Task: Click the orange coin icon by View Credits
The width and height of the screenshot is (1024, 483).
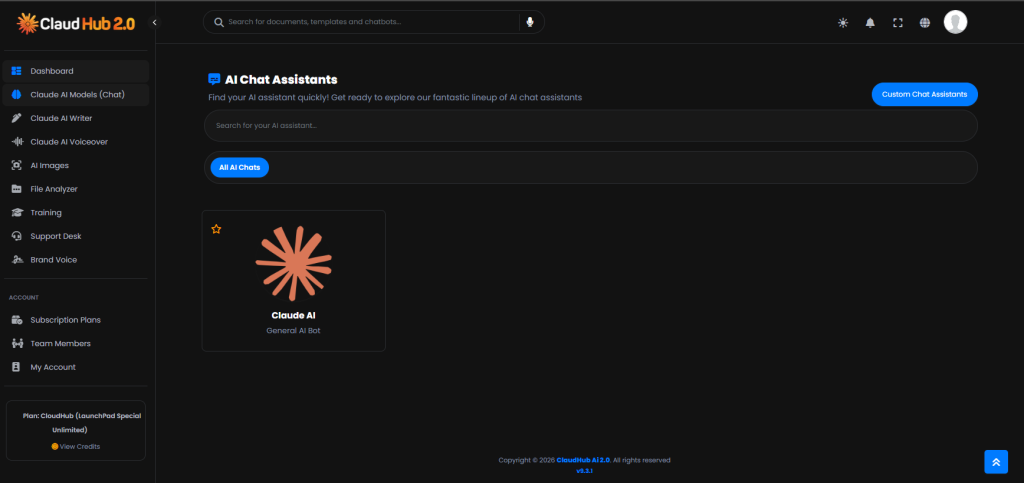Action: coord(55,446)
